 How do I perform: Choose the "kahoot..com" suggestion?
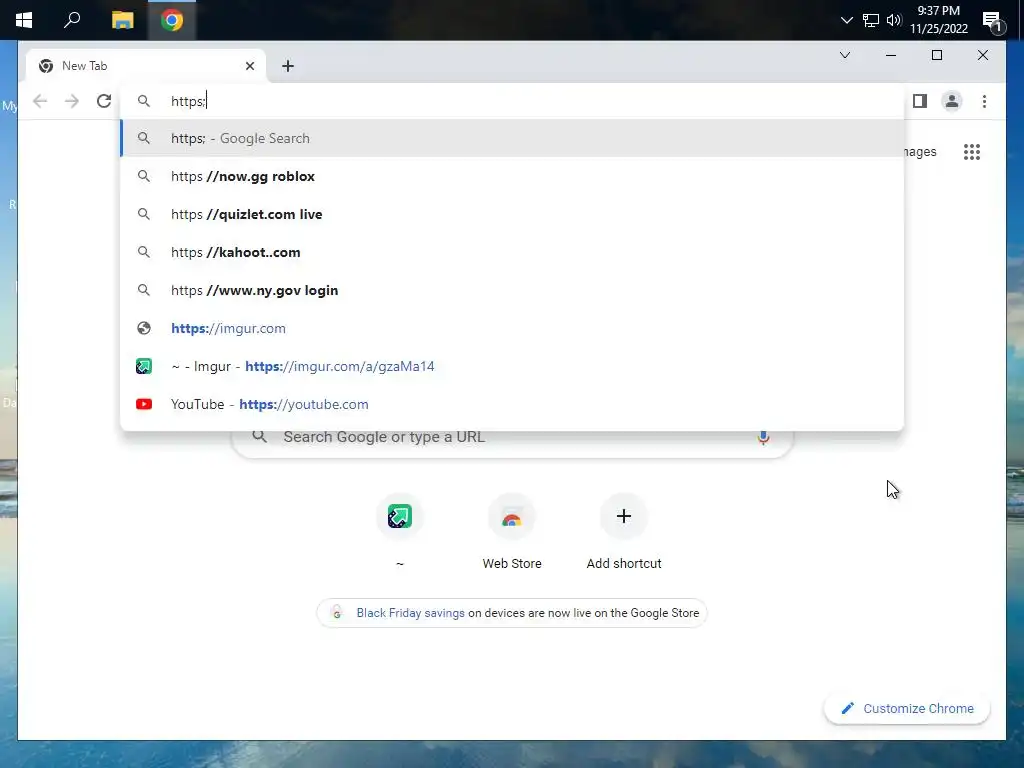513,252
